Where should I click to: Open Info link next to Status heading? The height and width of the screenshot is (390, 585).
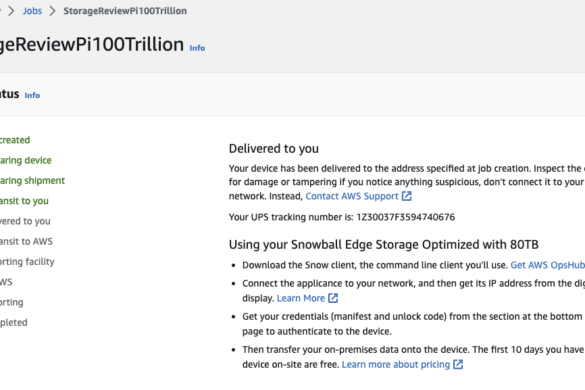[x=32, y=95]
